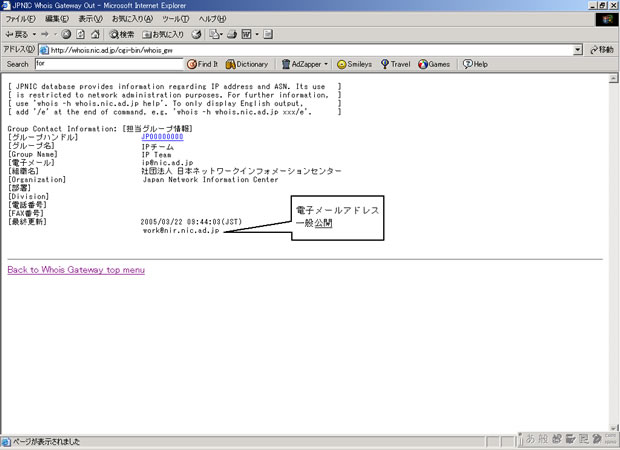Click the Games toolbar button
This screenshot has height=450, width=620.
click(434, 64)
